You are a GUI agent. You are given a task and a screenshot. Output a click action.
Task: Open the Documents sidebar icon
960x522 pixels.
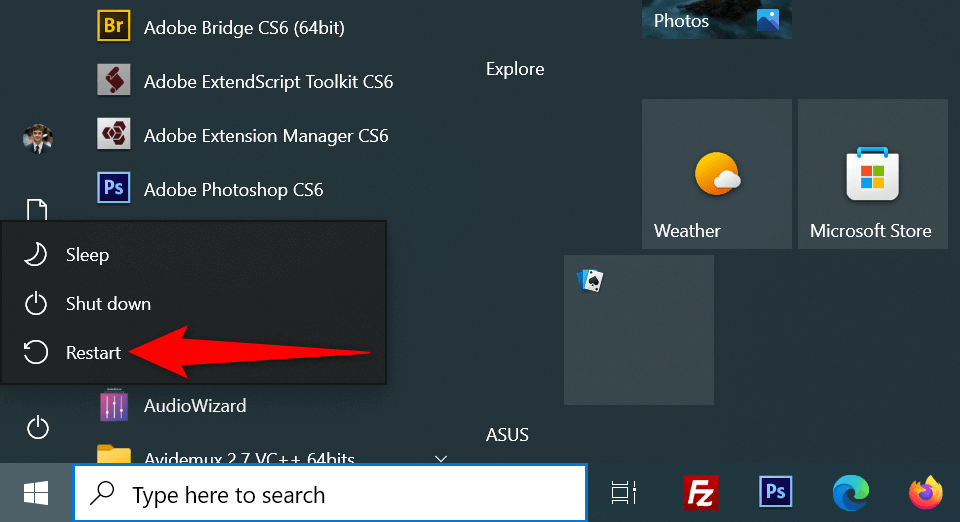point(37,210)
